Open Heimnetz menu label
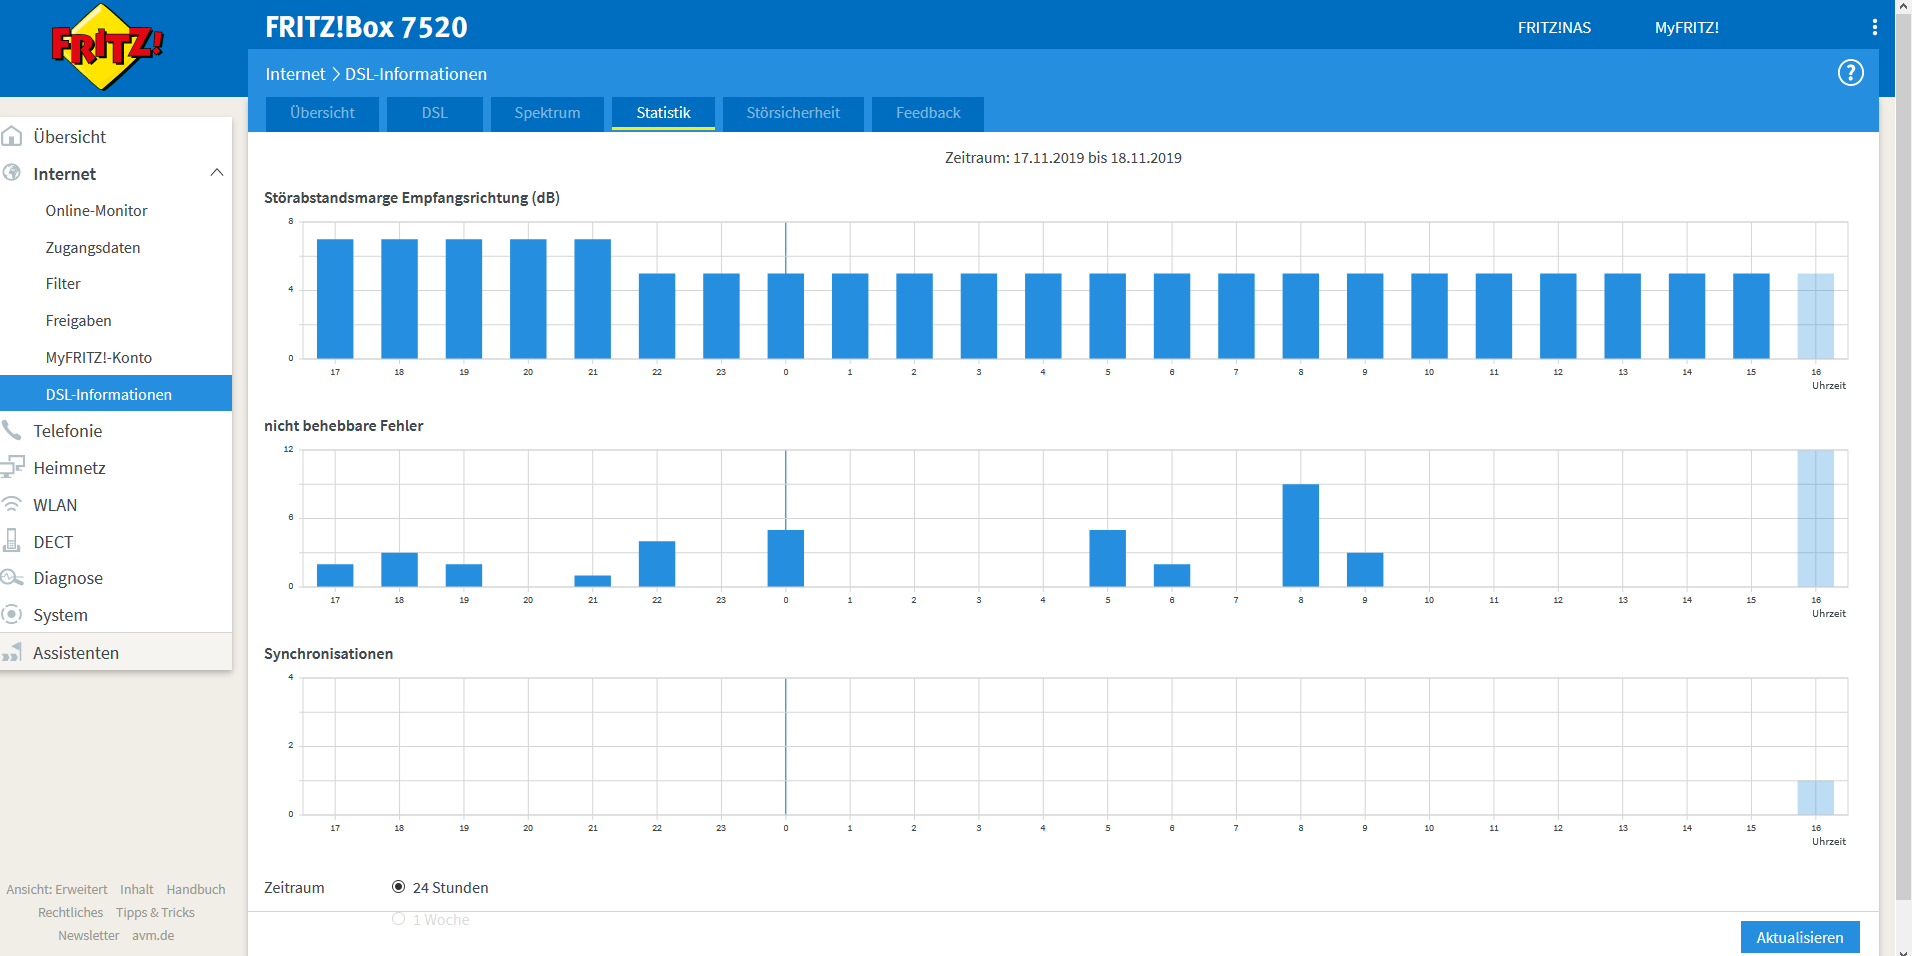Screen dimensions: 1912x956 pos(69,468)
